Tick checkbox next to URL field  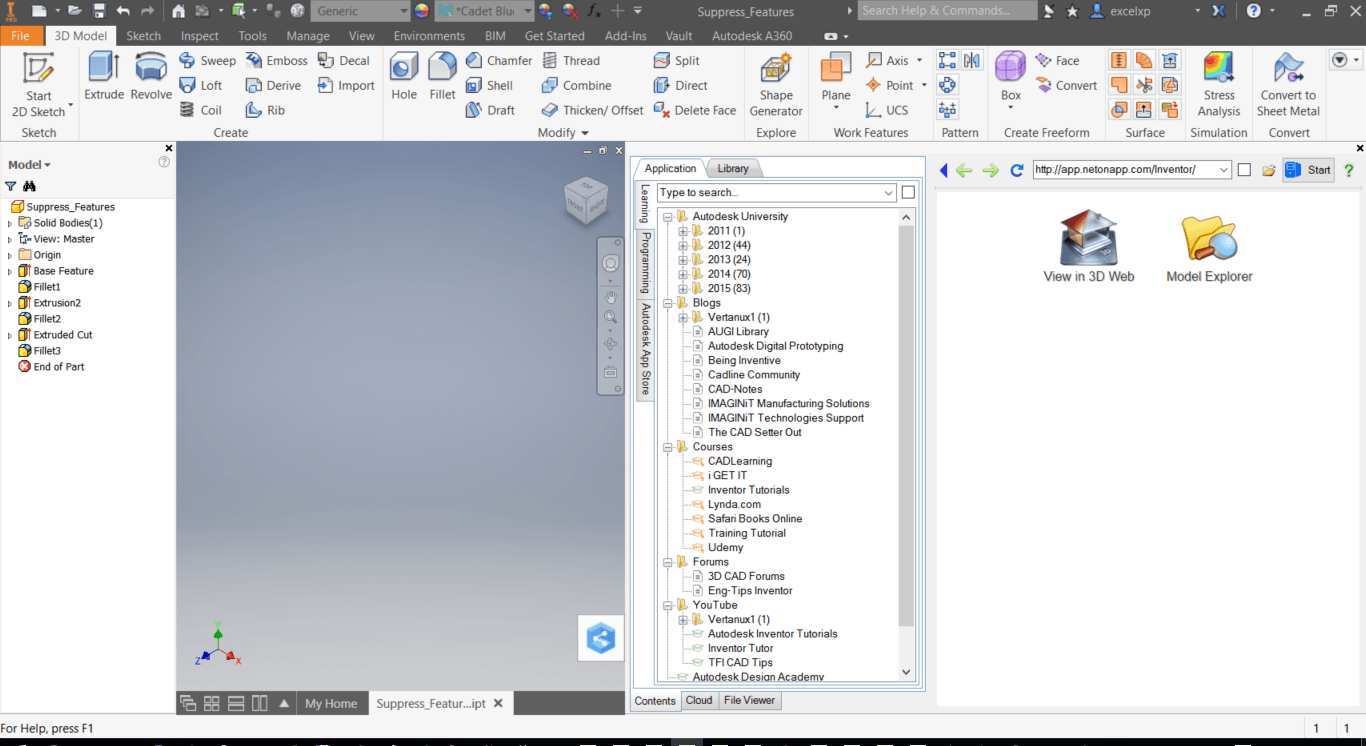coord(1244,170)
